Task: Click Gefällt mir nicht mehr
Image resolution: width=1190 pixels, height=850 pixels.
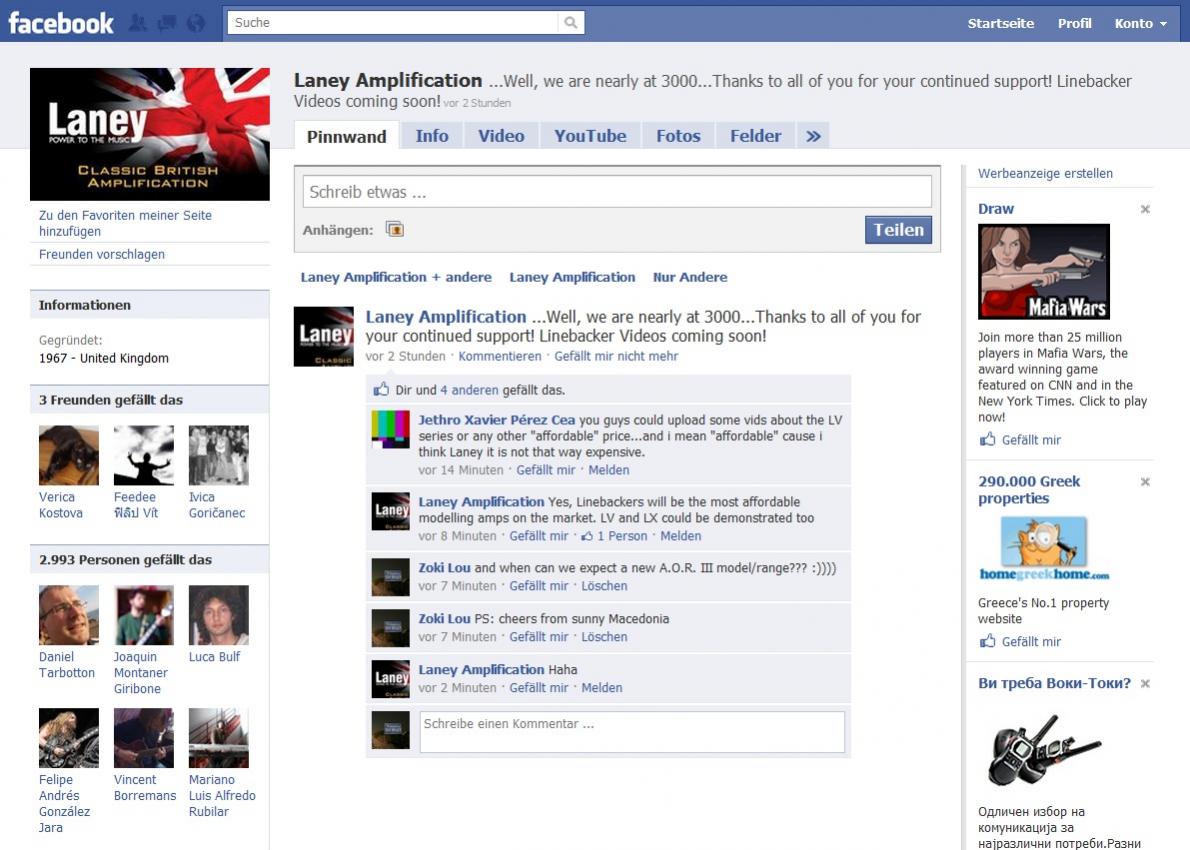Action: tap(616, 356)
